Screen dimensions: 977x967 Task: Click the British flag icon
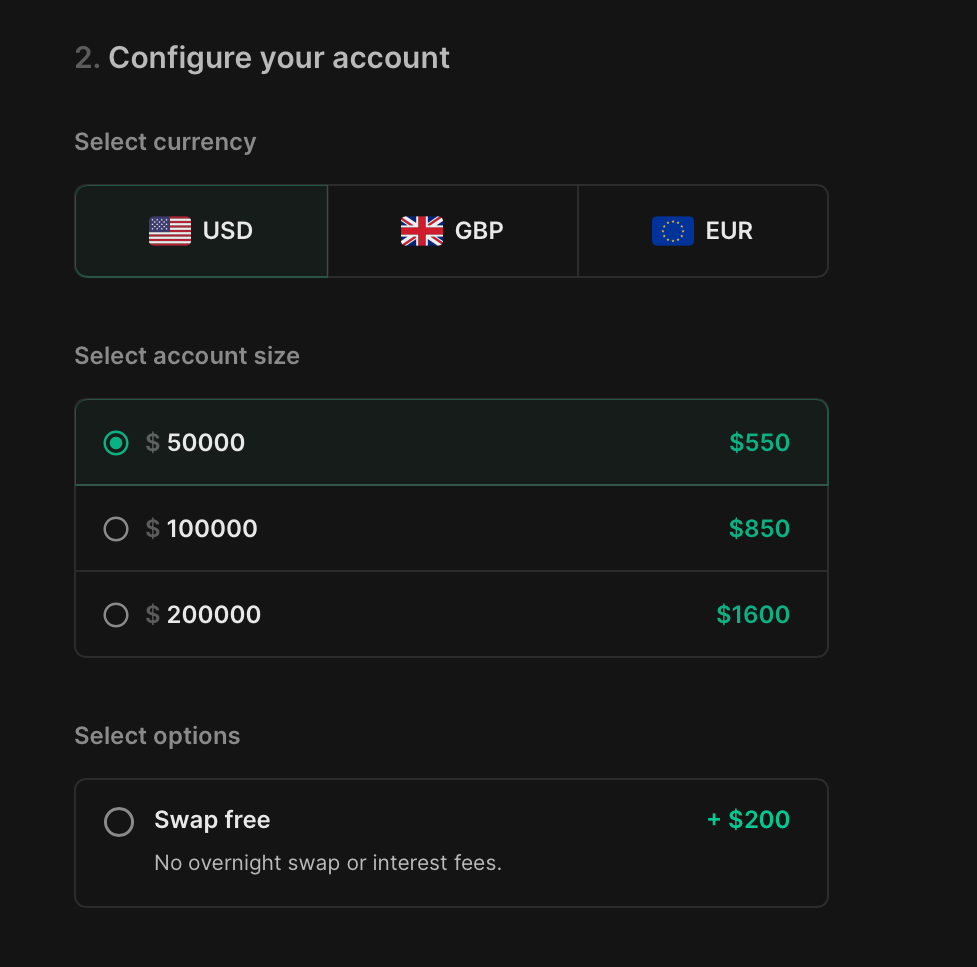click(421, 231)
